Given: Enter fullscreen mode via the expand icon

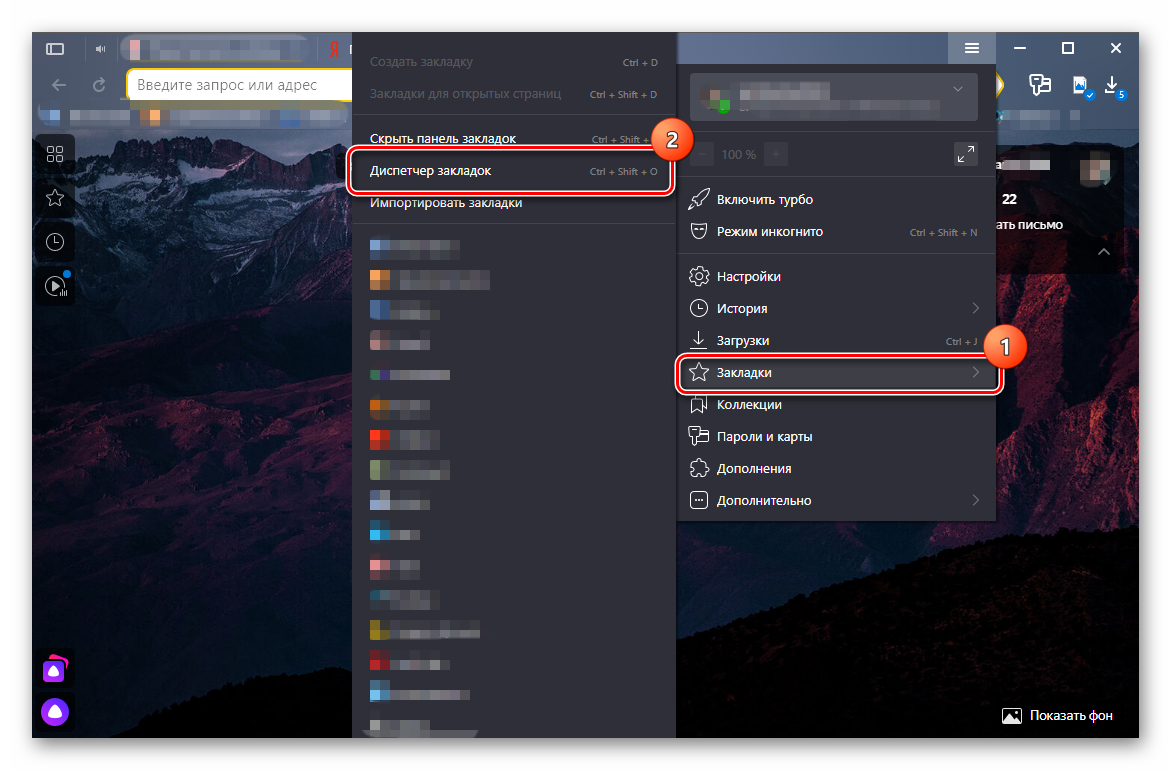Looking at the screenshot, I should (x=965, y=154).
